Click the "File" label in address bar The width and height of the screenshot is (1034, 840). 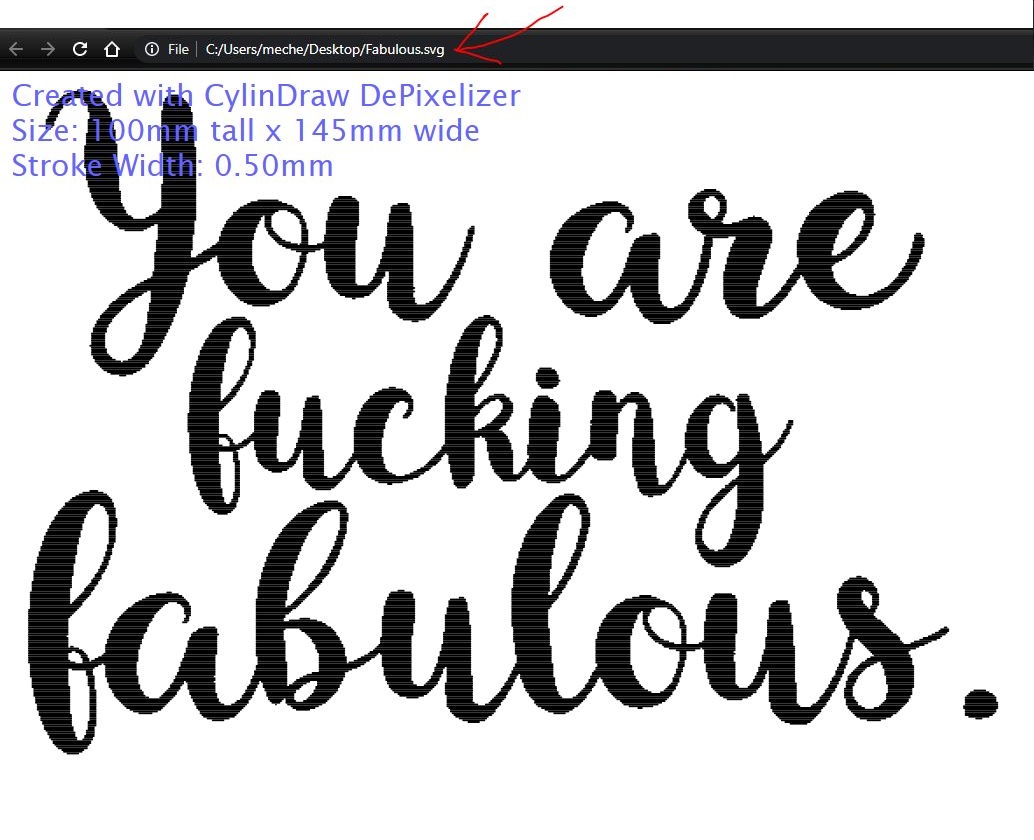178,49
